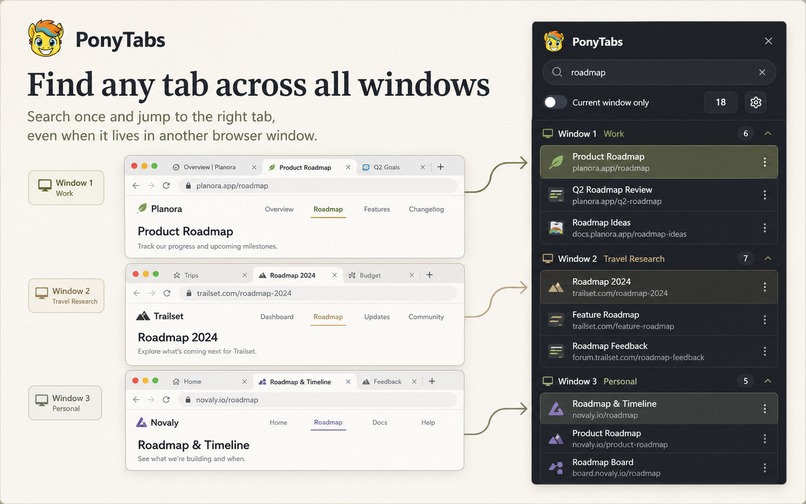Collapse the Window 3 Personal group
Screen dimensions: 806x504
pos(767,381)
